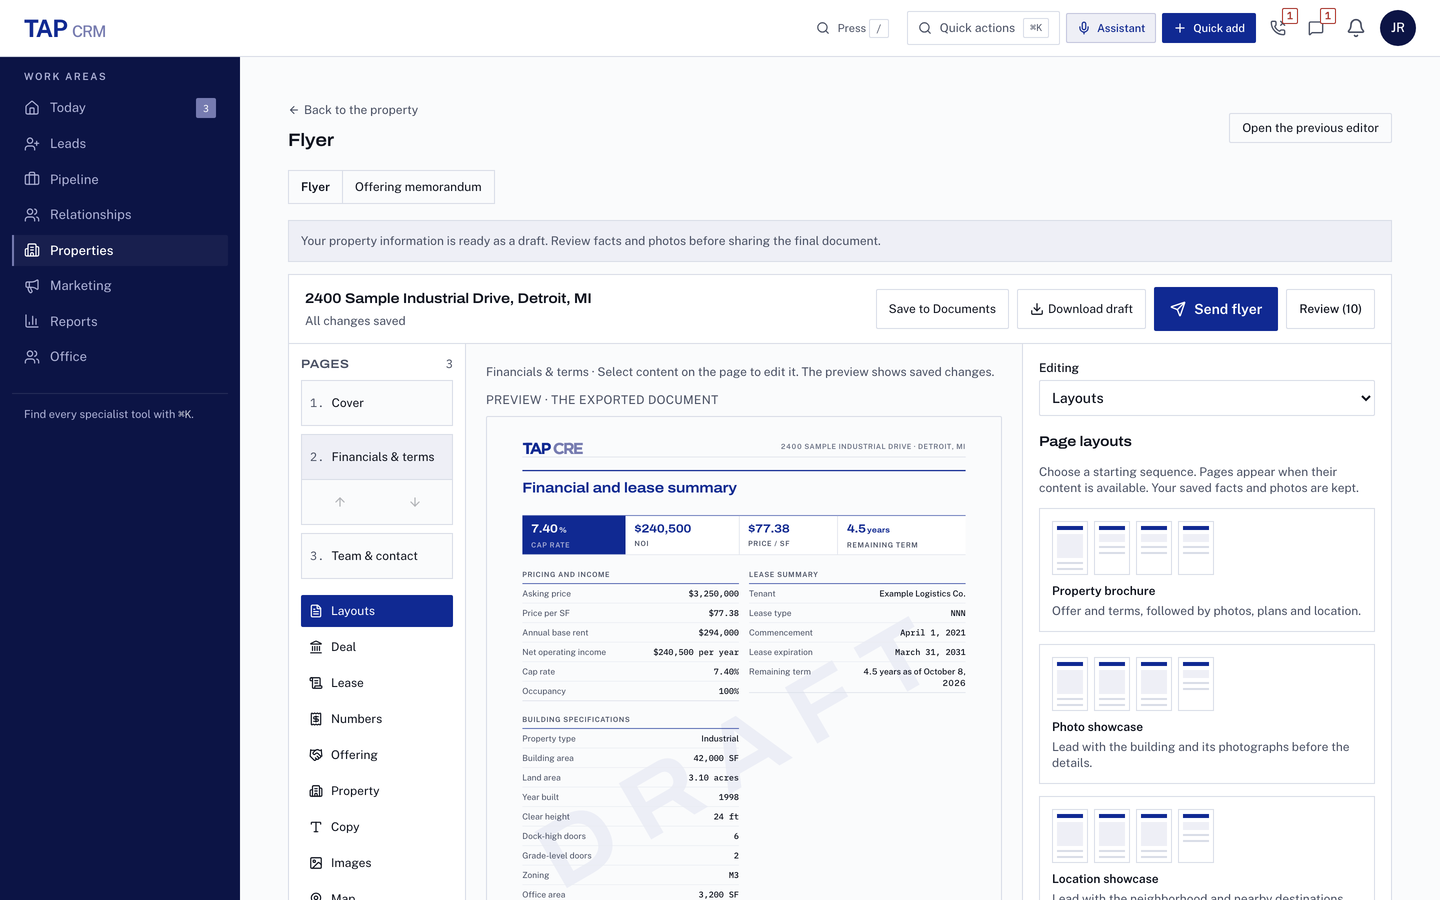This screenshot has height=900, width=1440.
Task: Open the JR user avatar menu
Action: [x=1397, y=28]
